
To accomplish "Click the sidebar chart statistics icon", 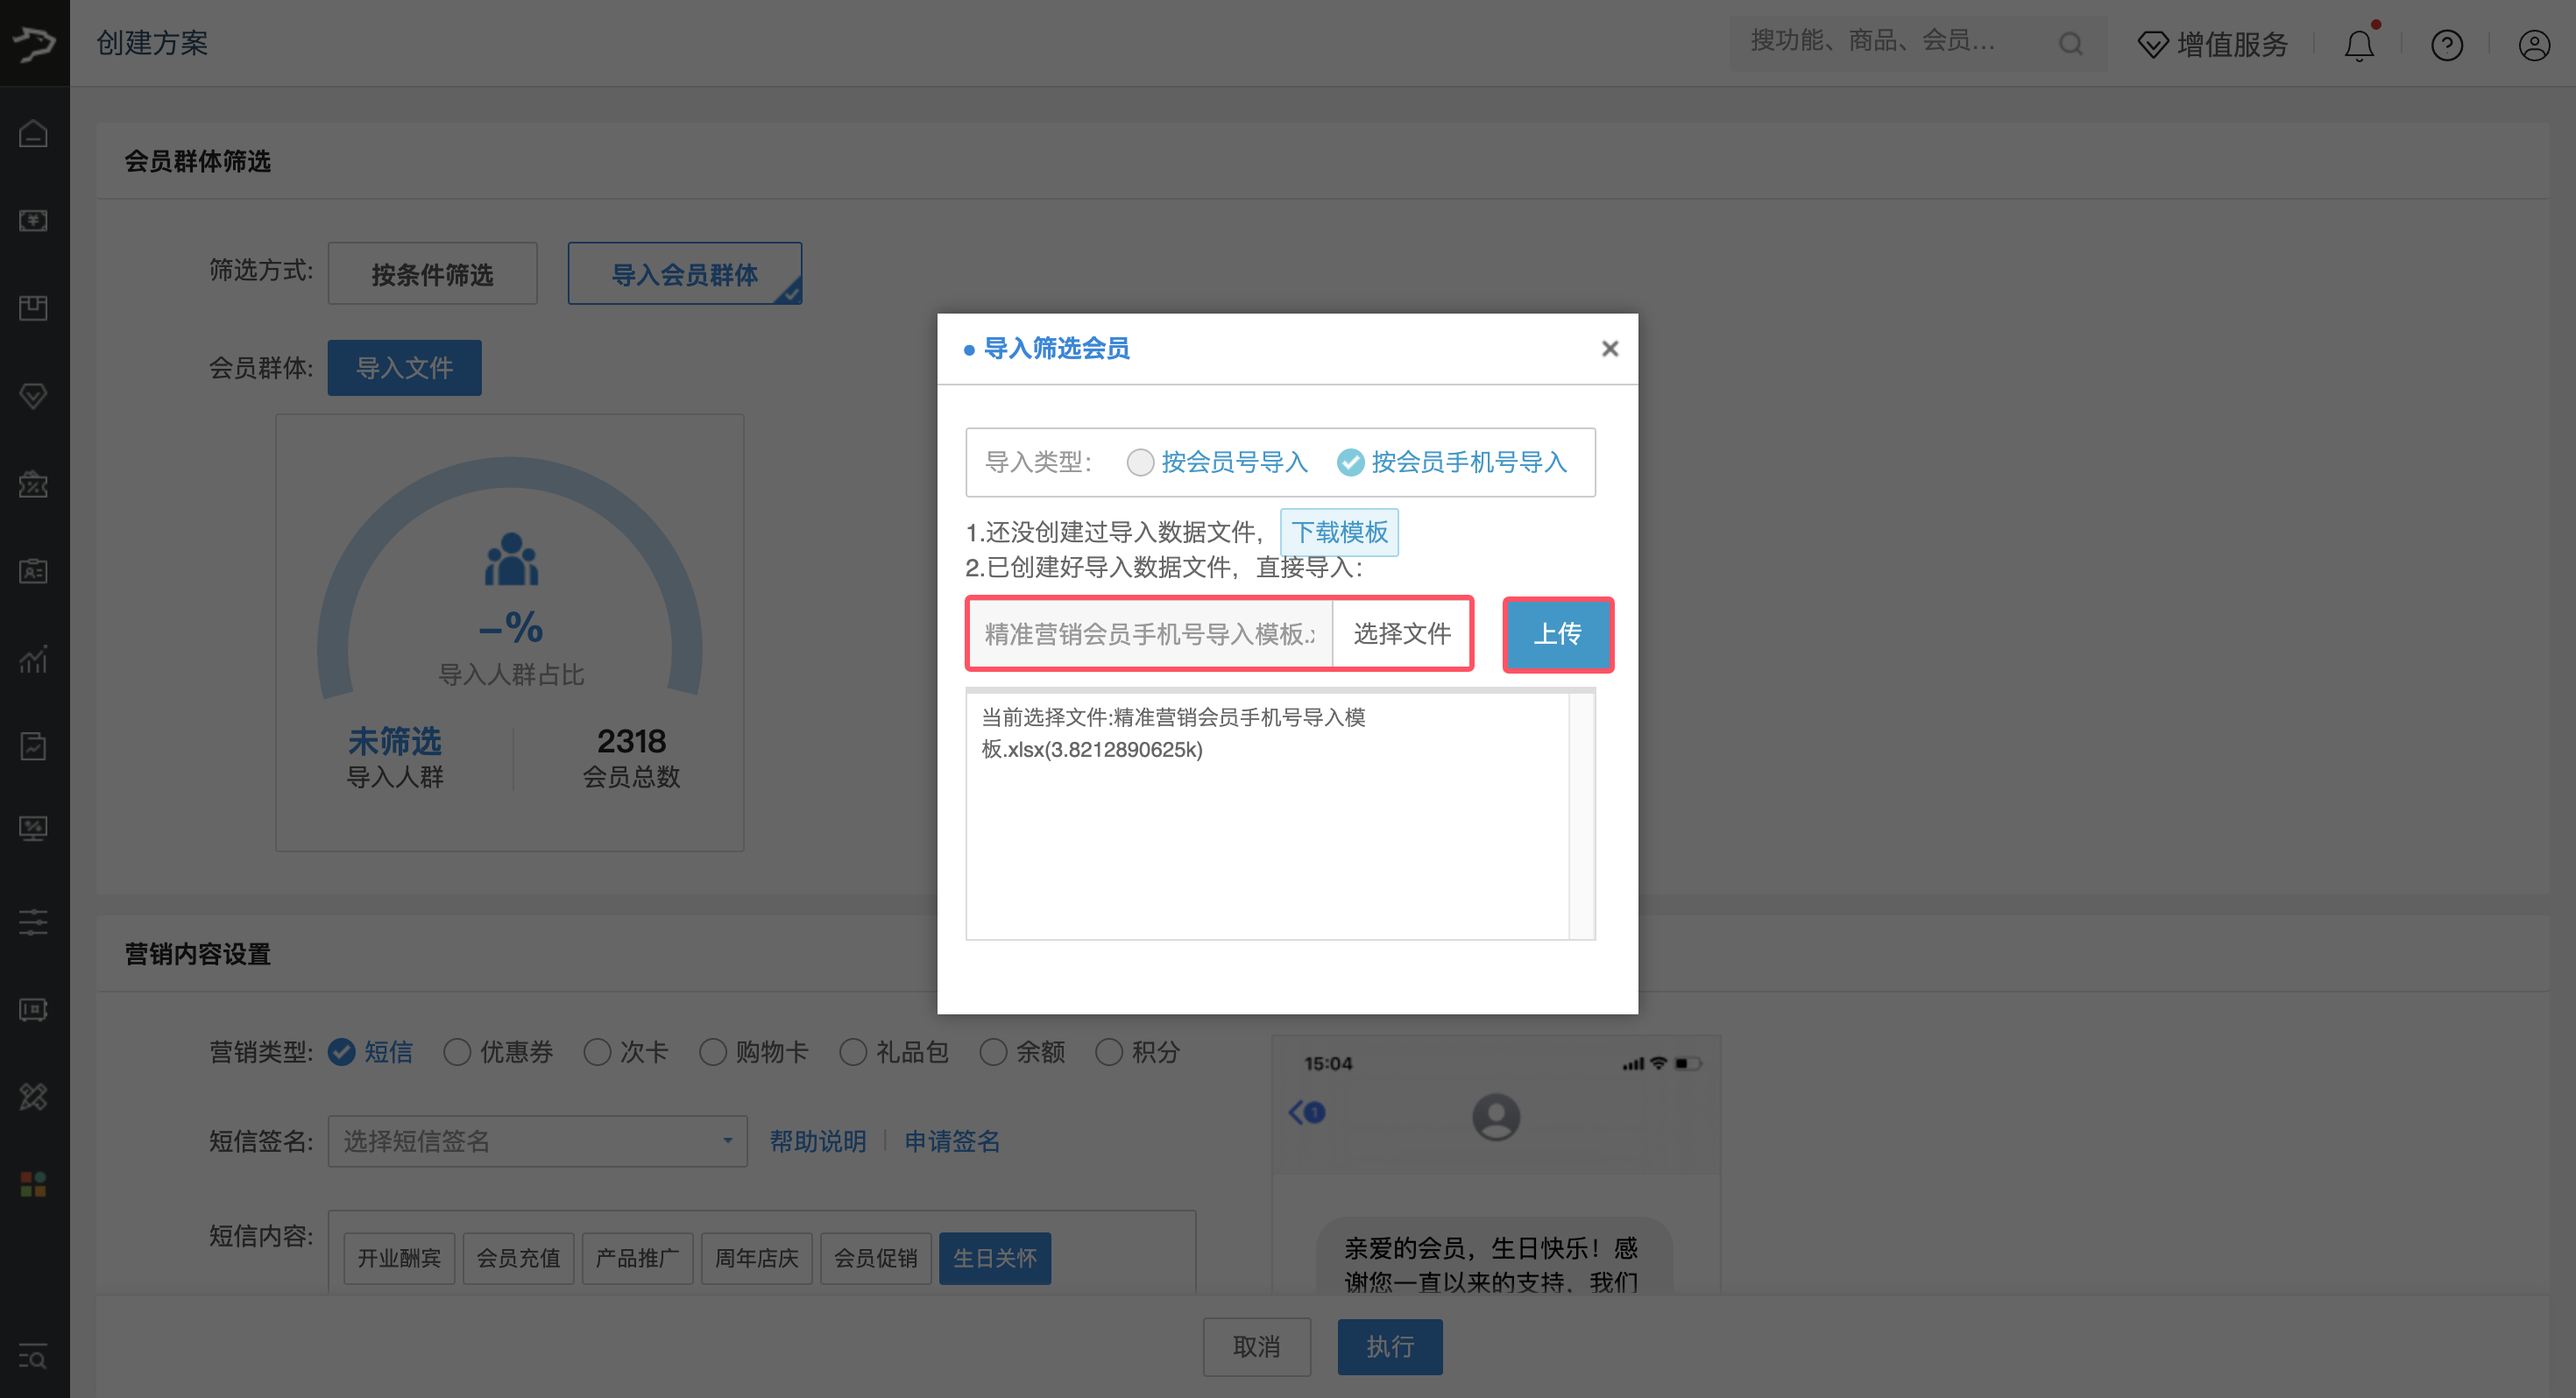I will click(x=34, y=659).
